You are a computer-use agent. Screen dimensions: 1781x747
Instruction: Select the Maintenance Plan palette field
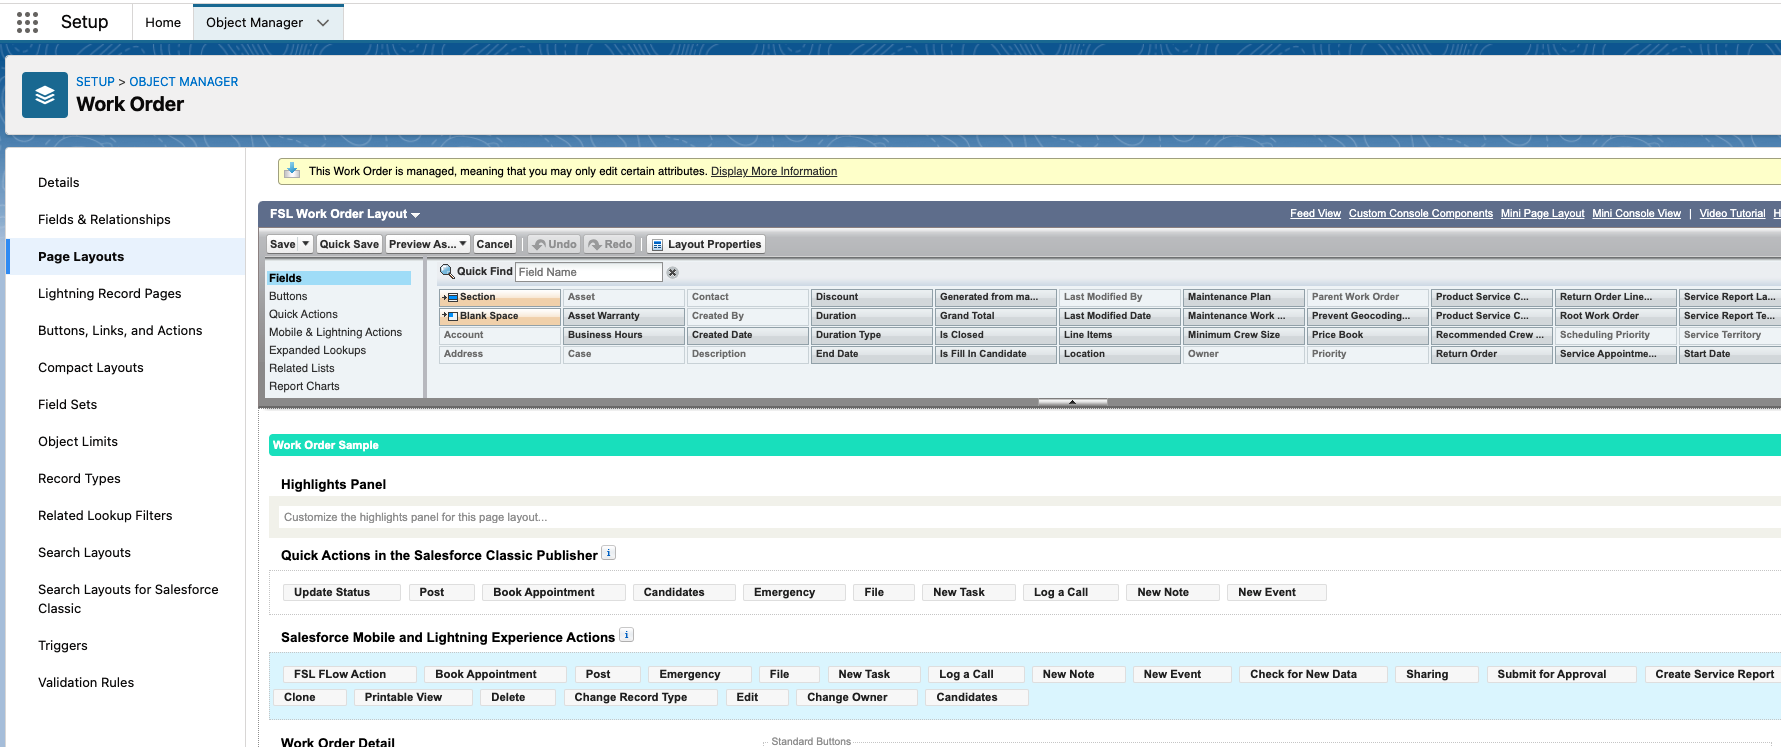(x=1244, y=297)
